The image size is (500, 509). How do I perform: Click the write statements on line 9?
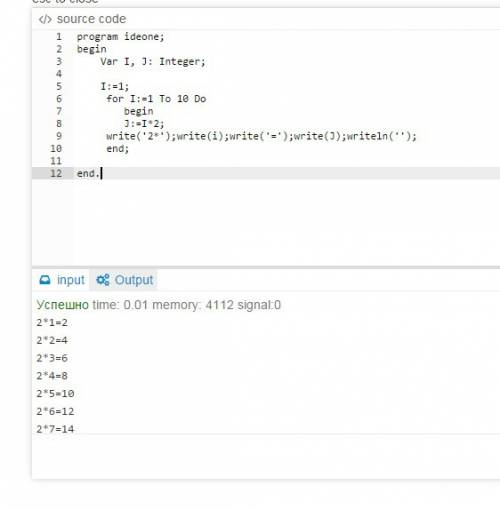pyautogui.click(x=261, y=136)
